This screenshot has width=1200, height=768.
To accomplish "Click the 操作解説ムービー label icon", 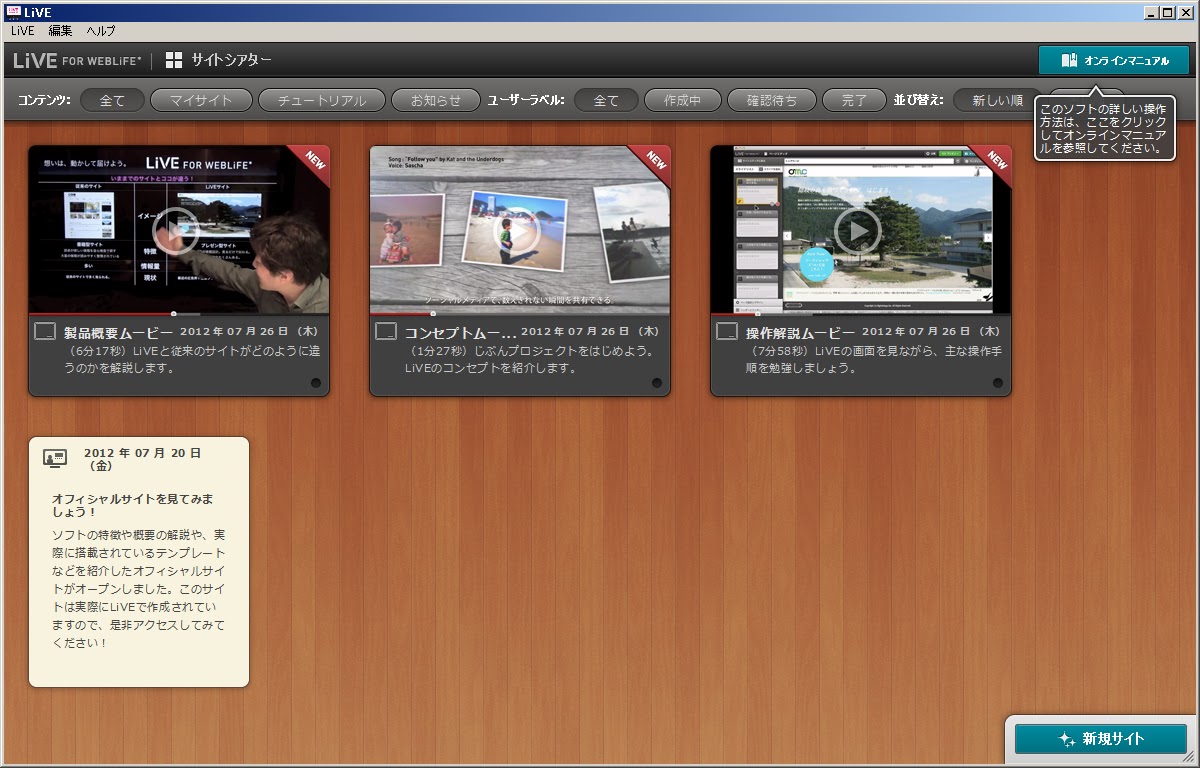I will tap(727, 331).
